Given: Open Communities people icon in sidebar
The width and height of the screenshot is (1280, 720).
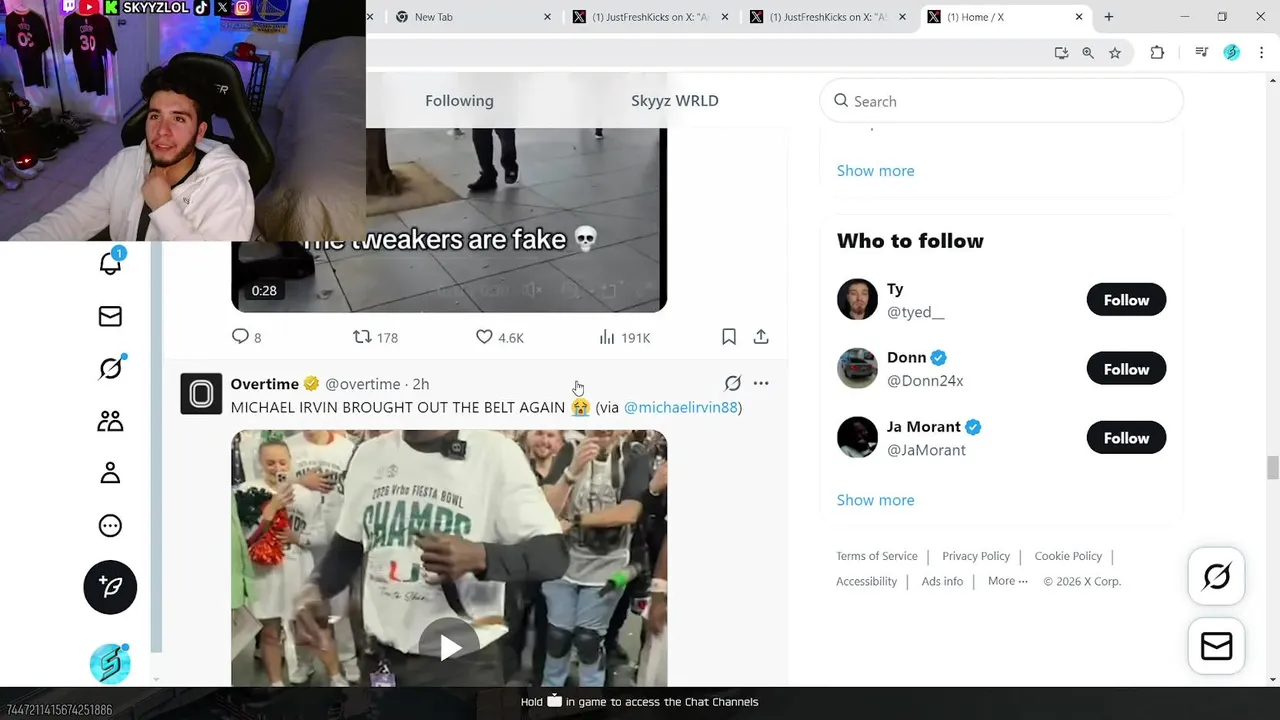Looking at the screenshot, I should pyautogui.click(x=110, y=421).
